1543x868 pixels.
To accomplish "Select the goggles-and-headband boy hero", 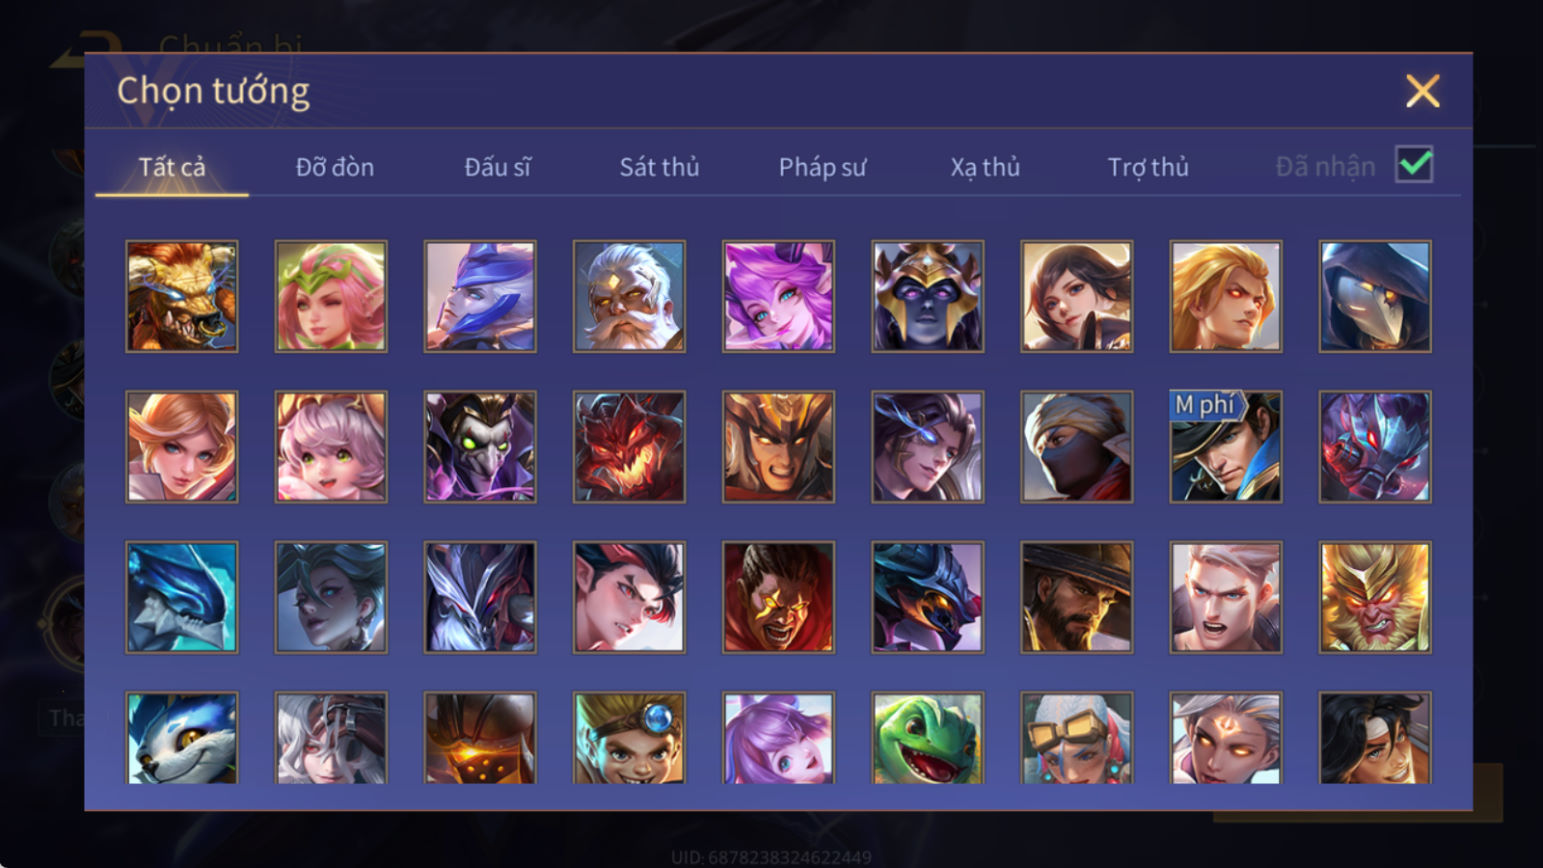I will (629, 737).
